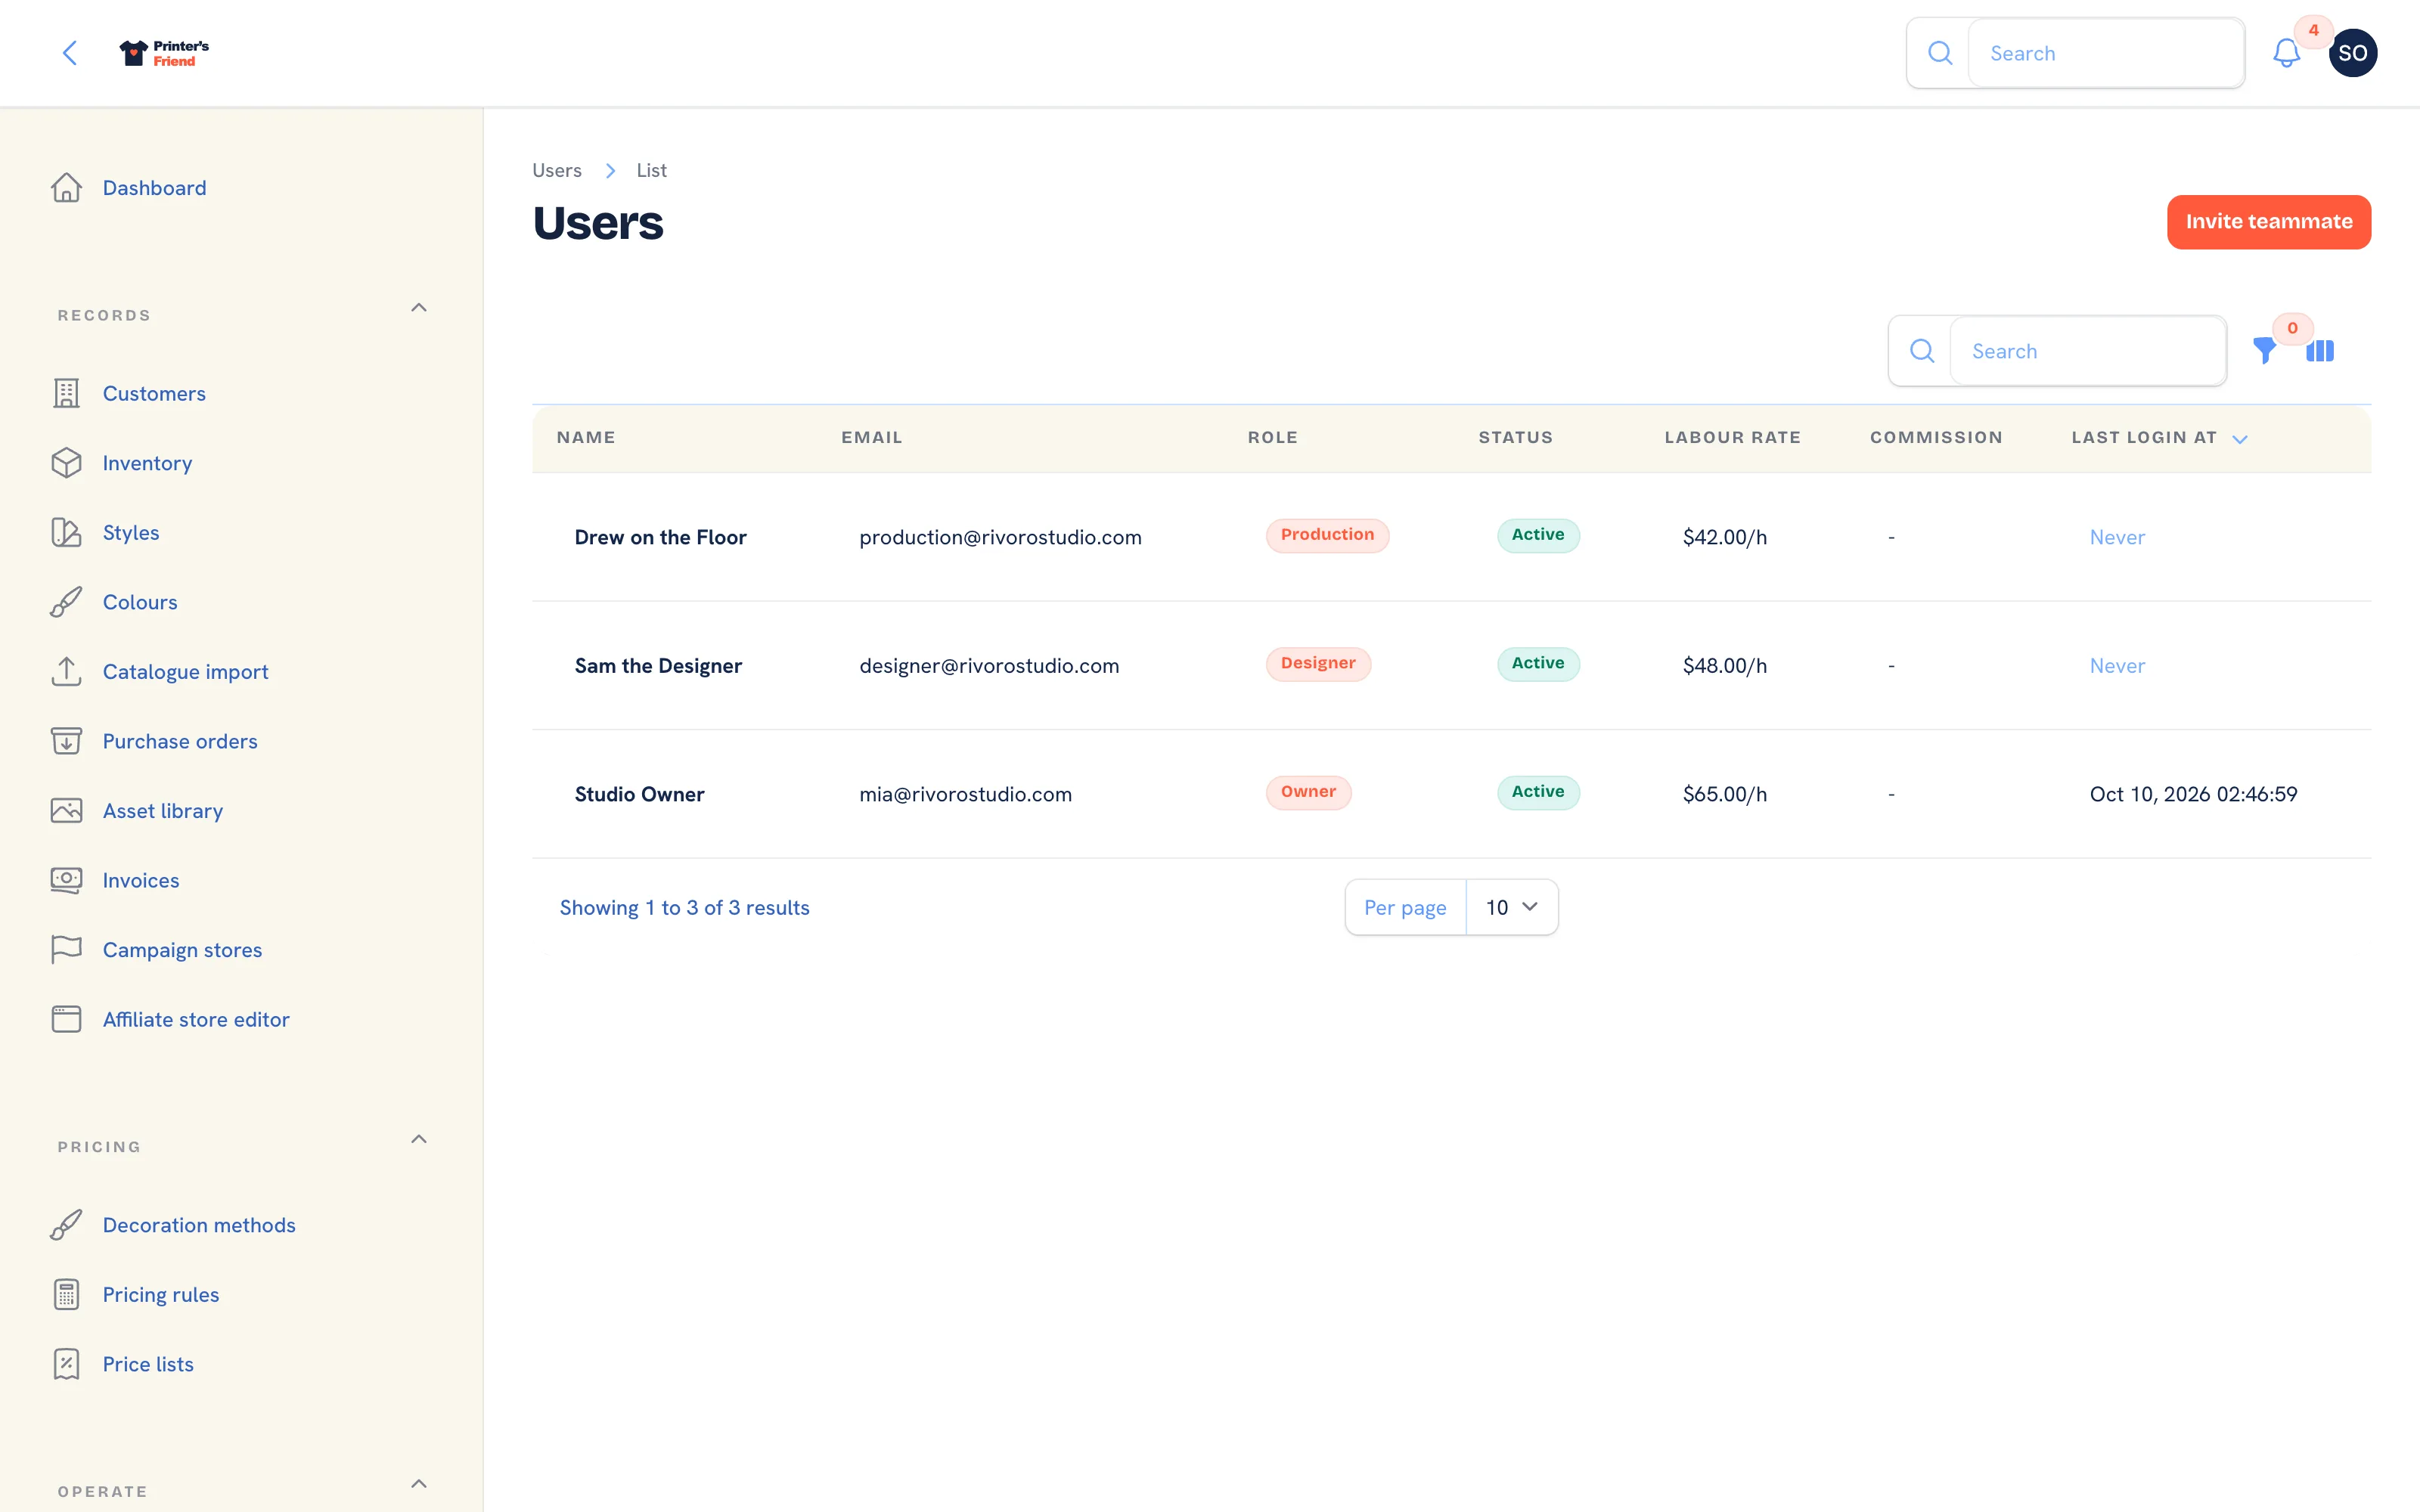Click the Colours paintbrush icon

click(x=67, y=602)
